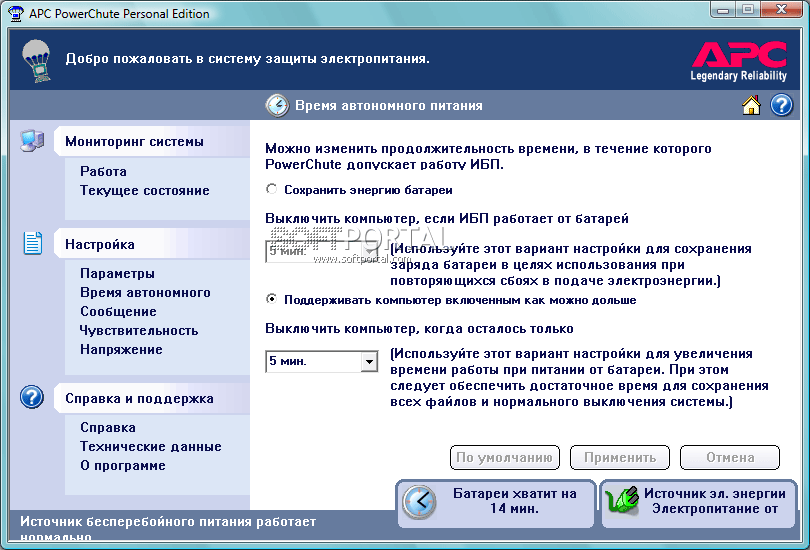Viewport: 810px width, 550px height.
Task: Open Технические данные page
Action: pos(151,447)
